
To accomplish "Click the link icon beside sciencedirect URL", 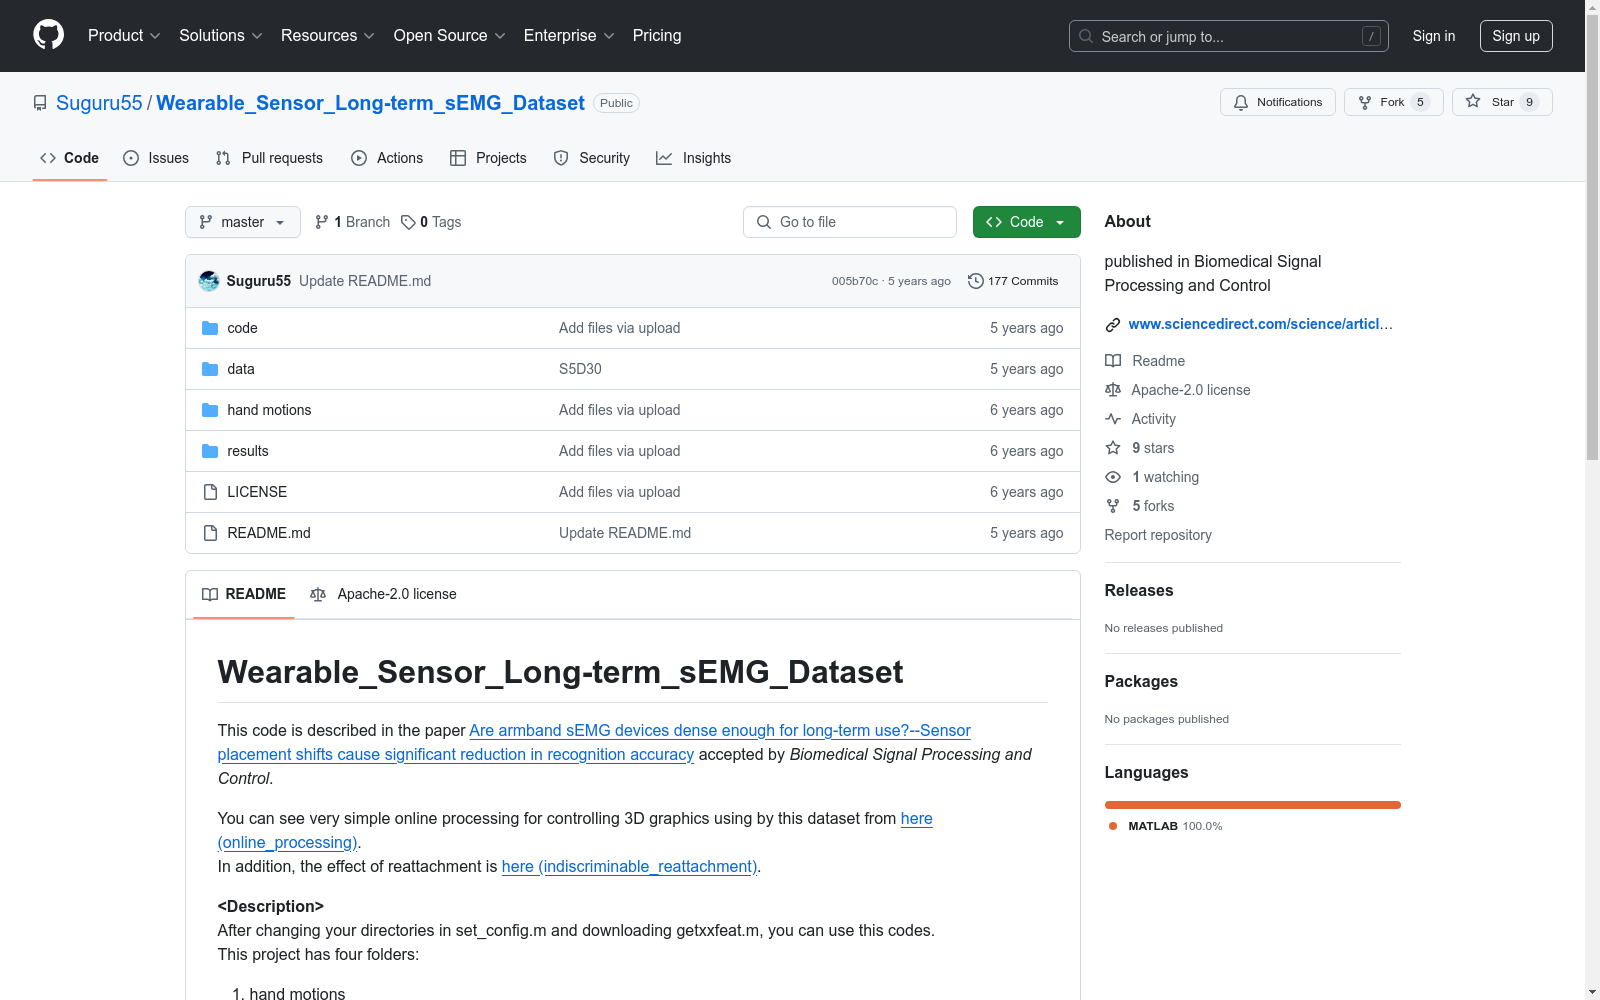I will [x=1113, y=324].
